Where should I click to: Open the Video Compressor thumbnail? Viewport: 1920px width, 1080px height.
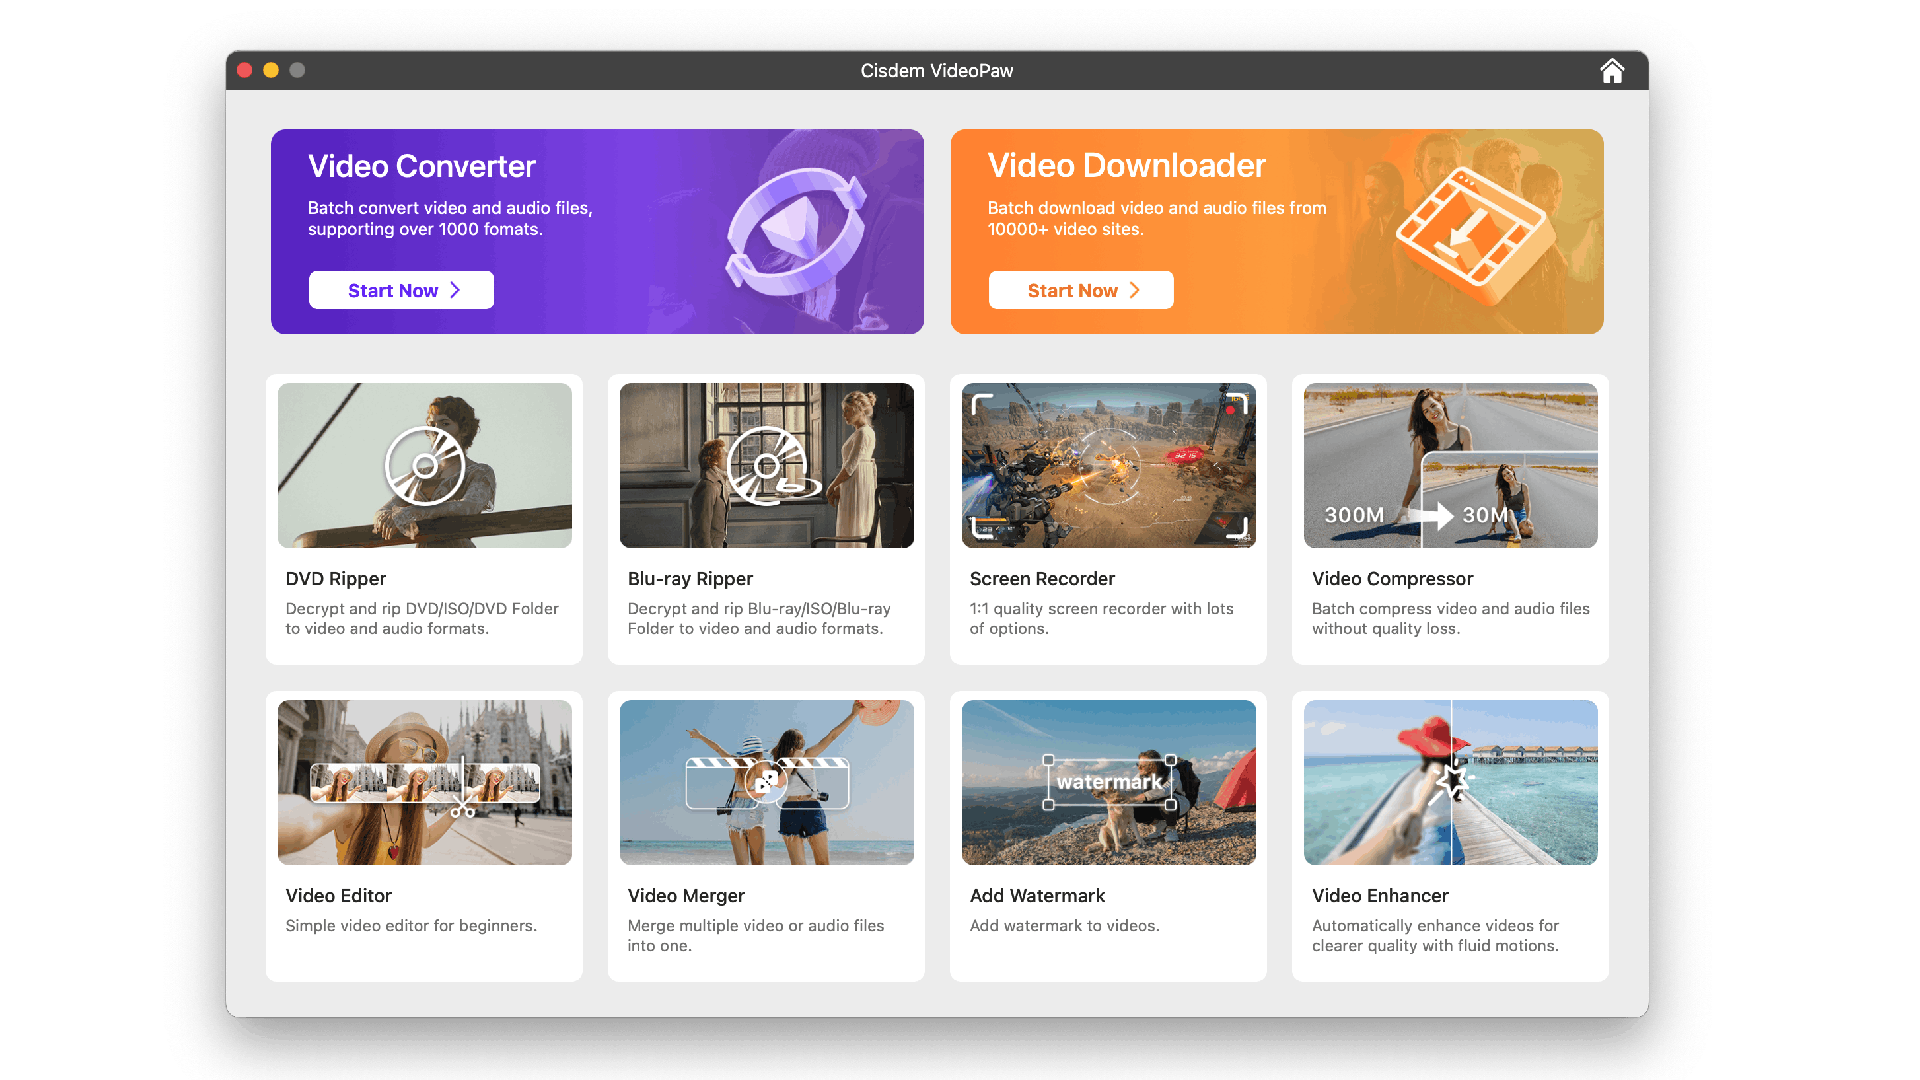[x=1451, y=465]
